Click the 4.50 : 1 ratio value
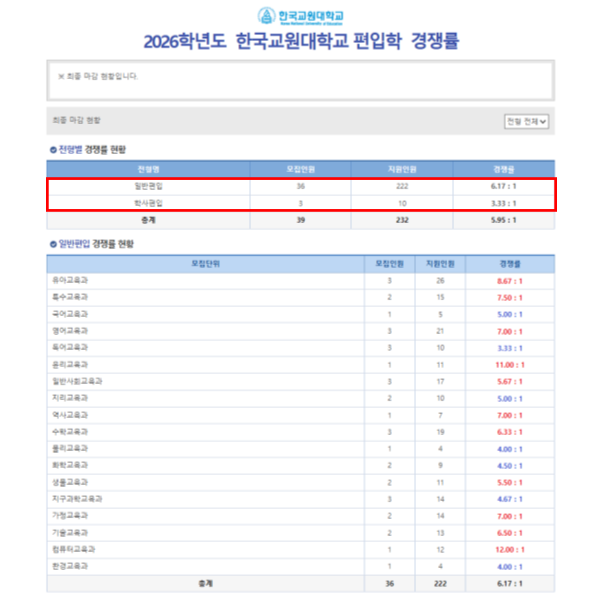The height and width of the screenshot is (600, 600). tap(510, 466)
